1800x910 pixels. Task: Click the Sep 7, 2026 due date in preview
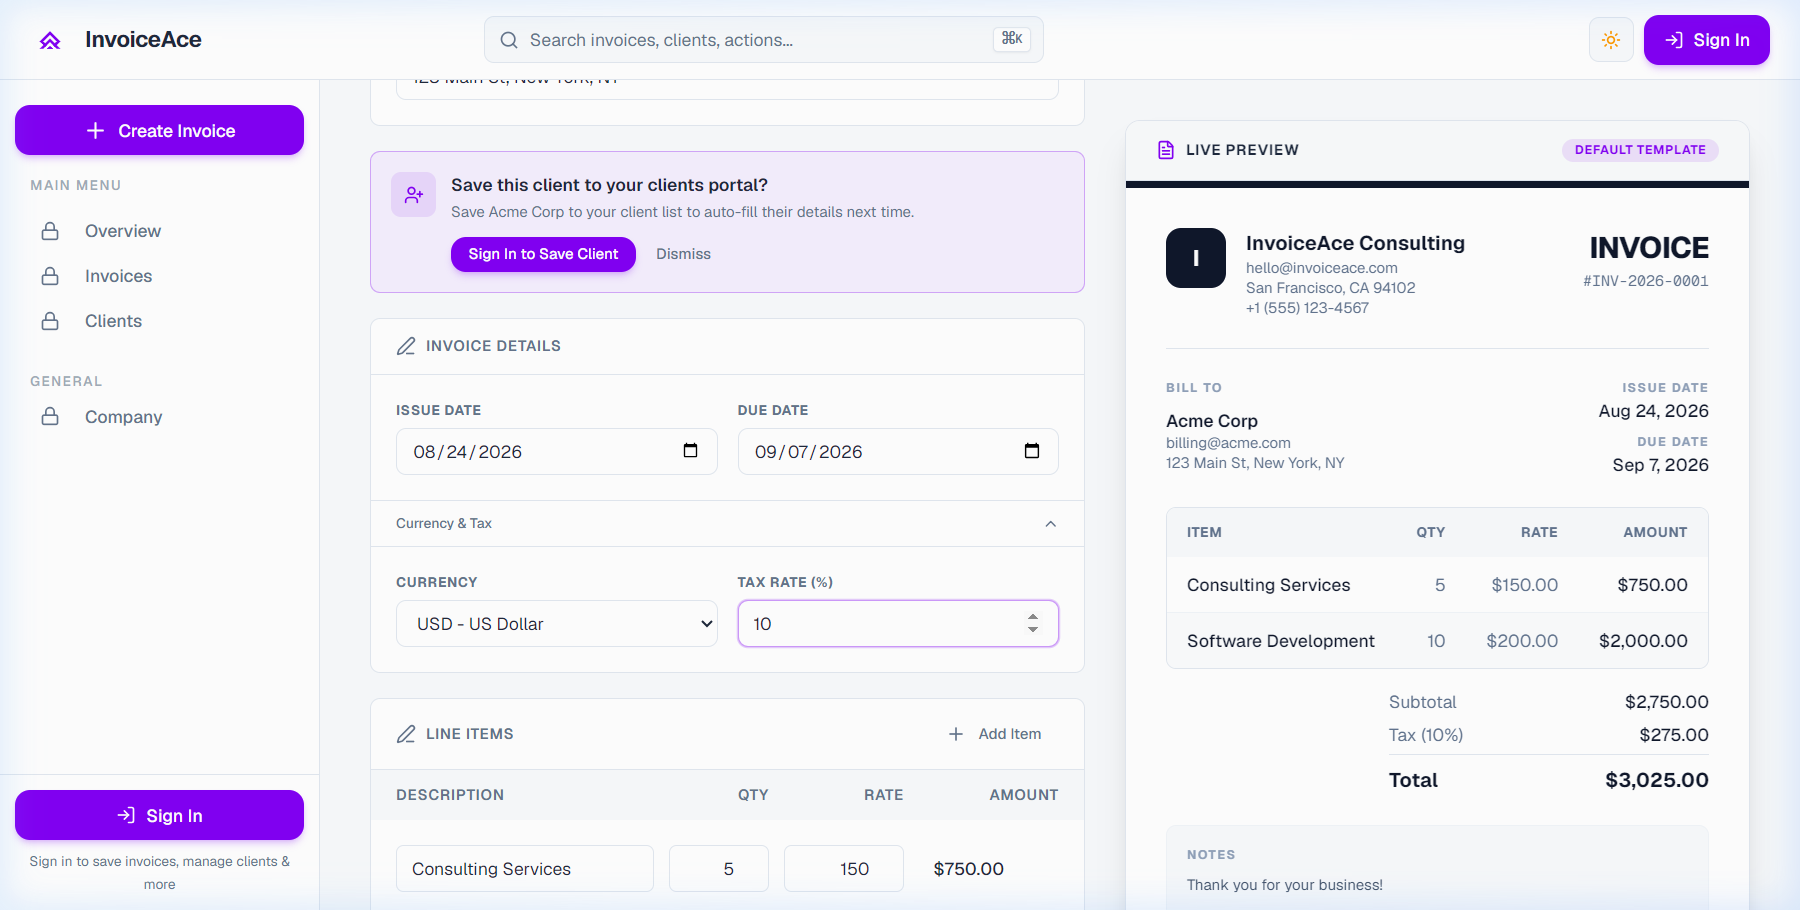point(1661,465)
